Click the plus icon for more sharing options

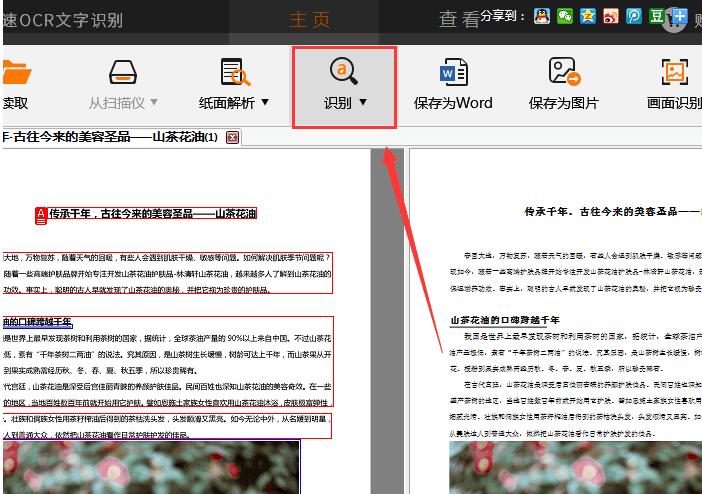(680, 16)
